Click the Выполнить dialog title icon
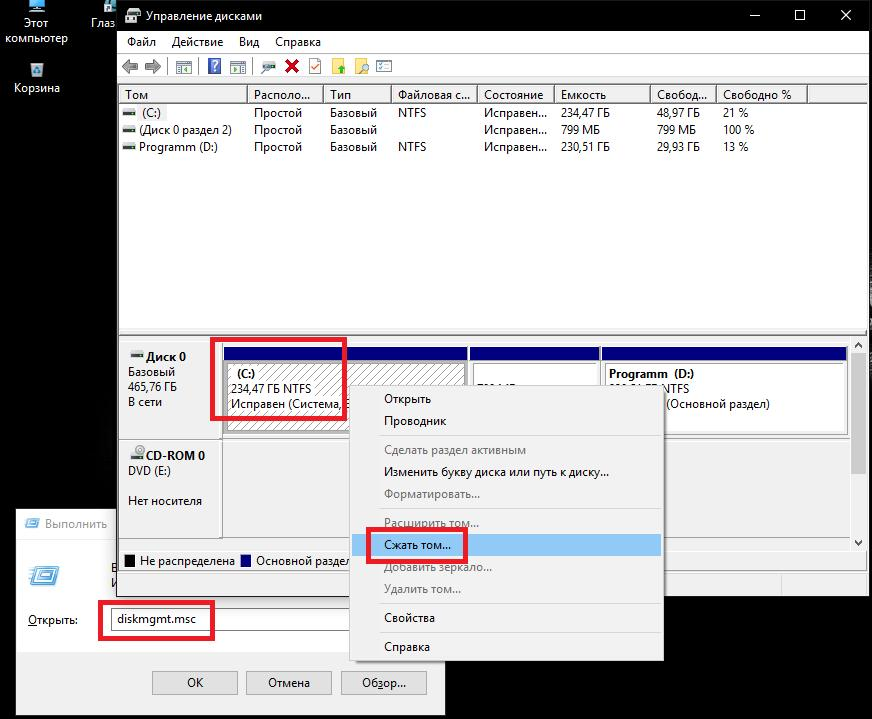 point(32,523)
